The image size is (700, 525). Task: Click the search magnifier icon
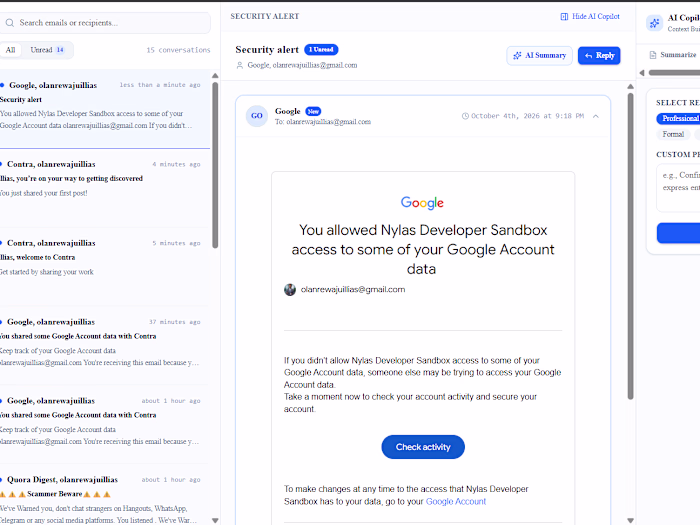click(x=10, y=23)
